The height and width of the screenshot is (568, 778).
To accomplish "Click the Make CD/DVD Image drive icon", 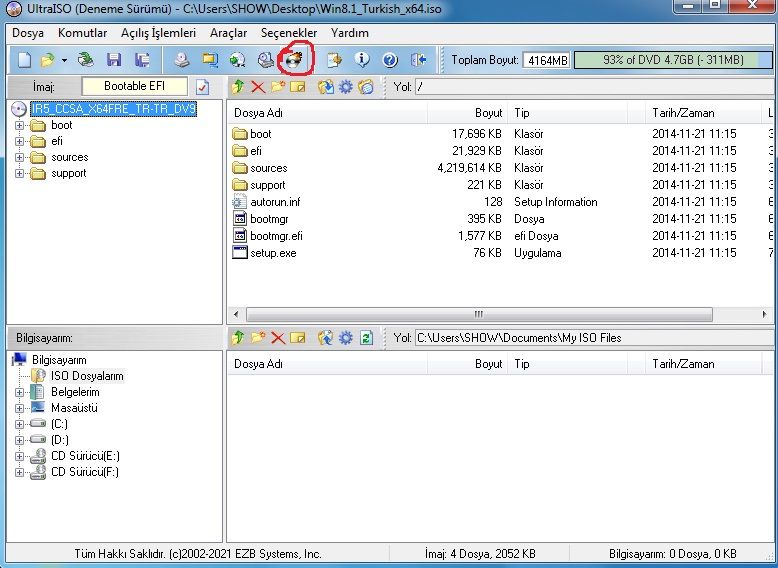I will click(x=182, y=60).
